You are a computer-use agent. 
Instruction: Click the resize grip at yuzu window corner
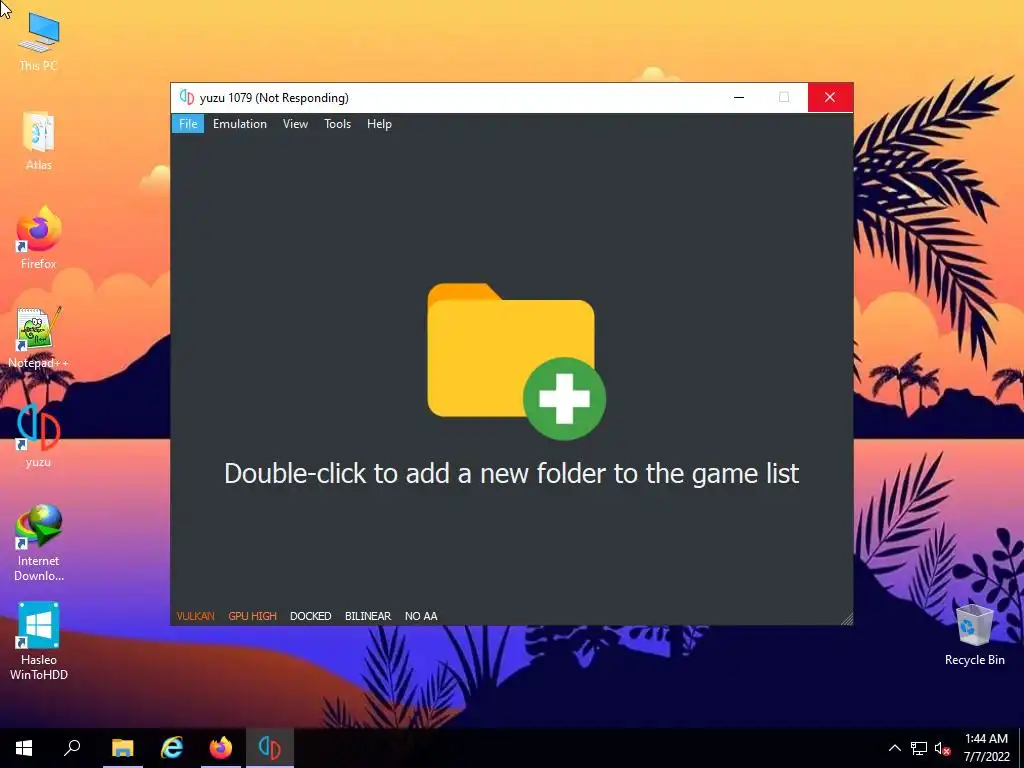pyautogui.click(x=847, y=619)
